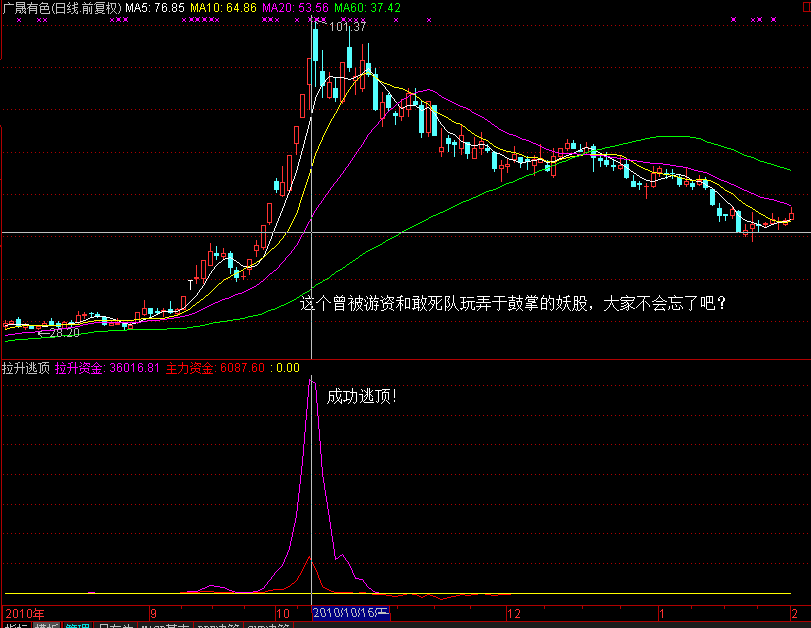Click the highlighted 2010/10/15 date box
The width and height of the screenshot is (811, 628).
tap(351, 614)
